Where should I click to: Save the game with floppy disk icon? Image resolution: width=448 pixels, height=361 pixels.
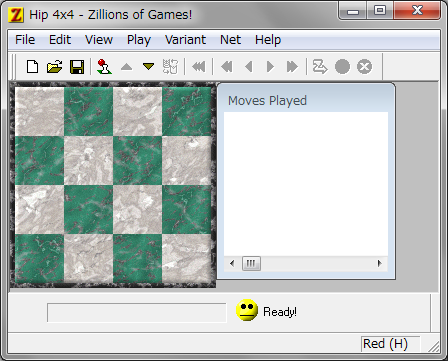77,67
